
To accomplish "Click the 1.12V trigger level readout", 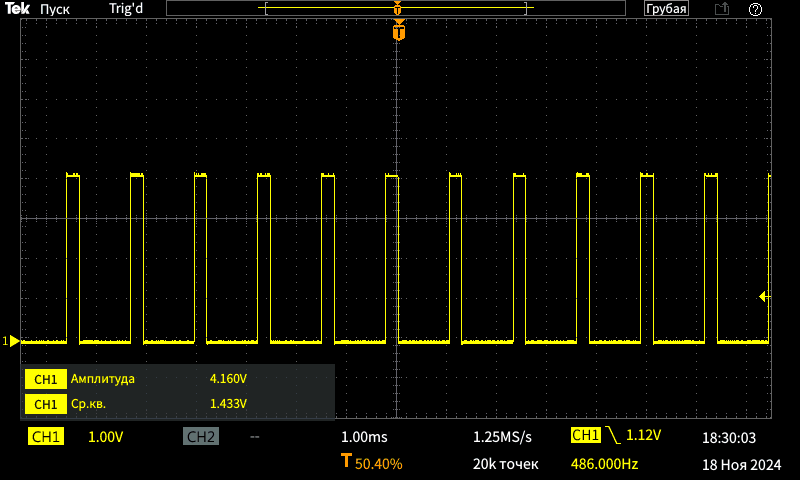I will (643, 435).
